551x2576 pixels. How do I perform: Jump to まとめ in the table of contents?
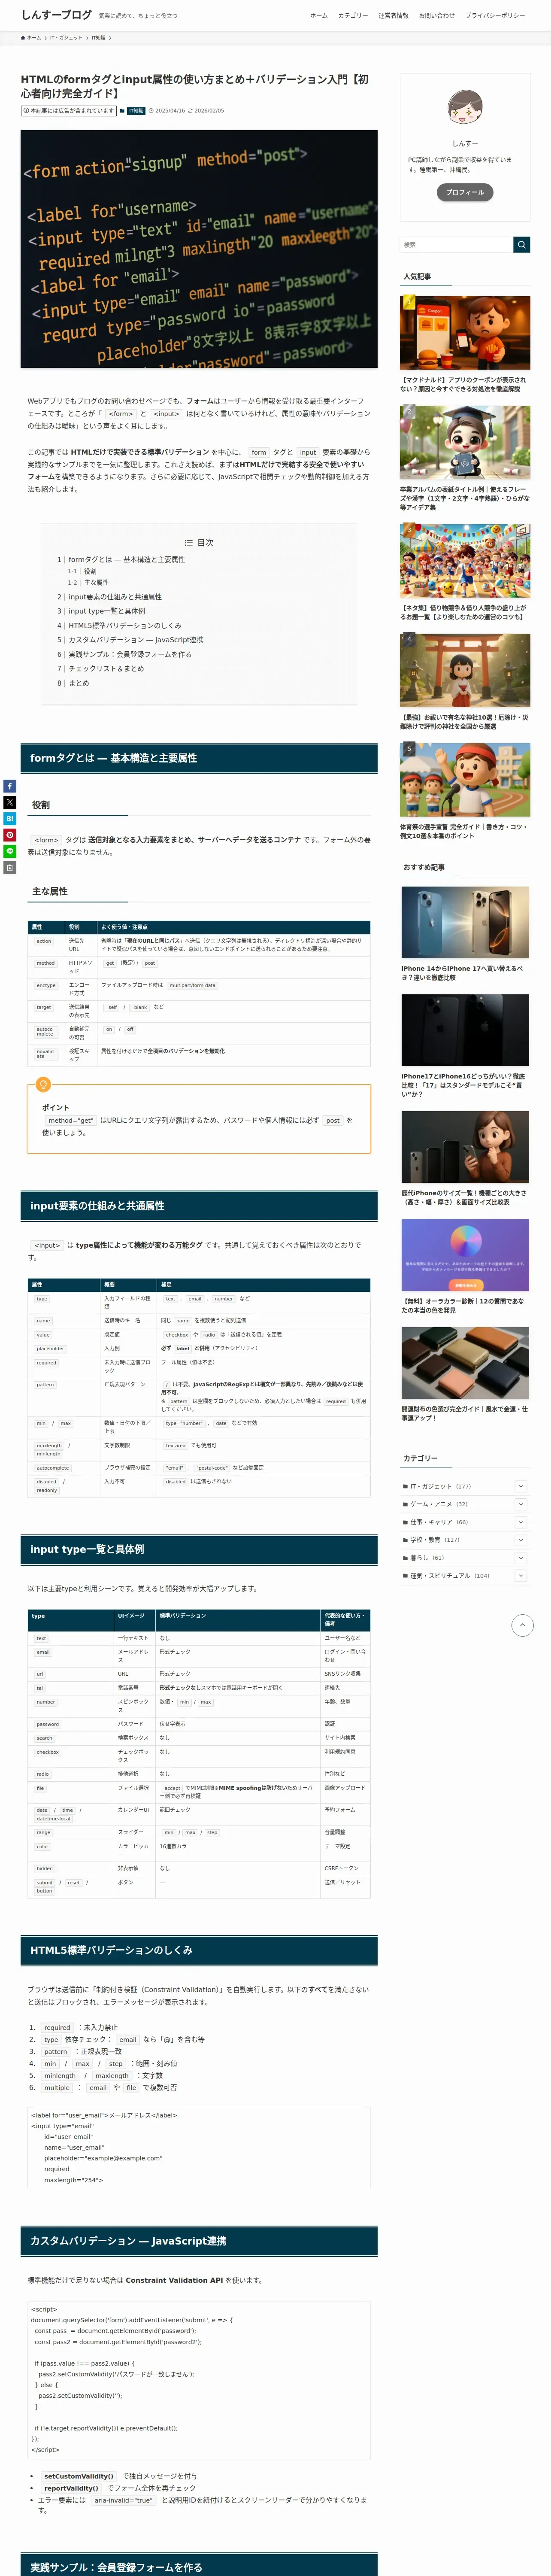coord(78,683)
